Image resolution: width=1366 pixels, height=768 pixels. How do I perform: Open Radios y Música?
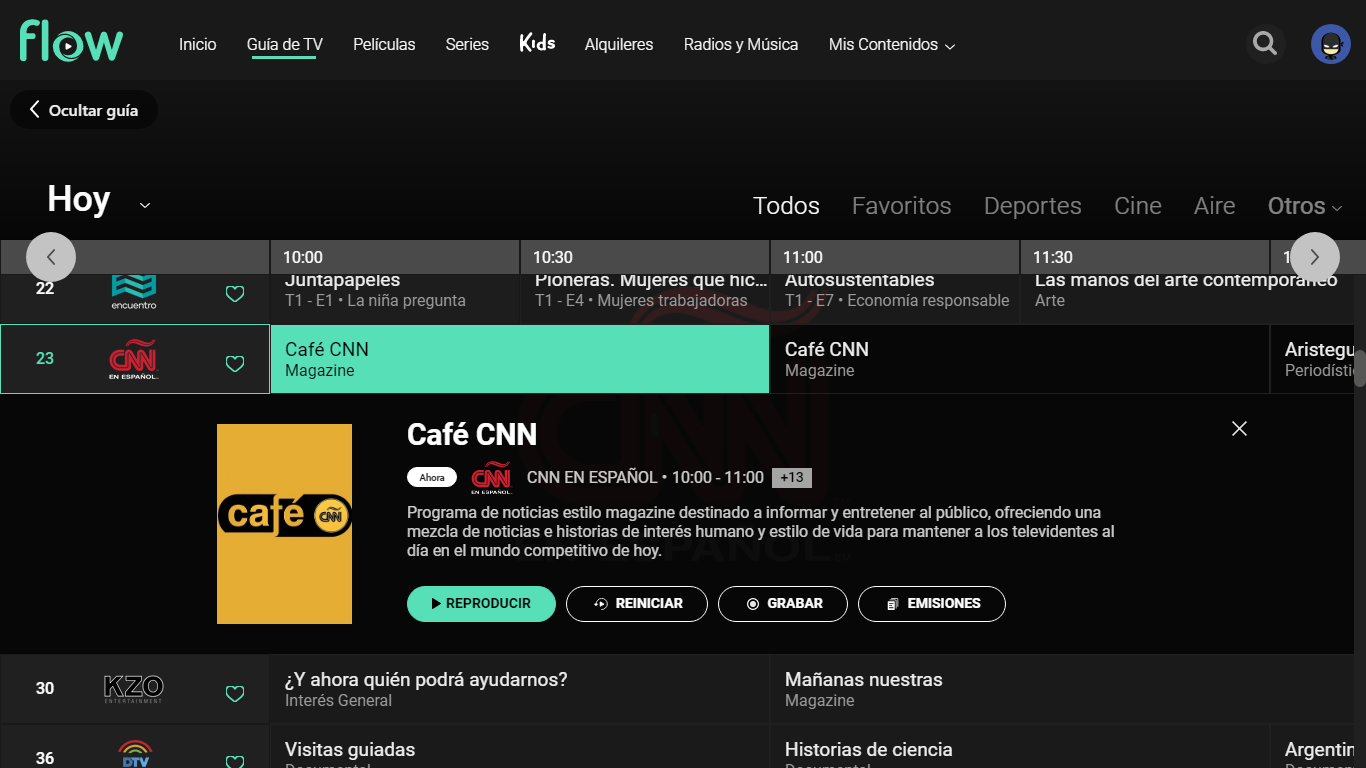click(741, 44)
